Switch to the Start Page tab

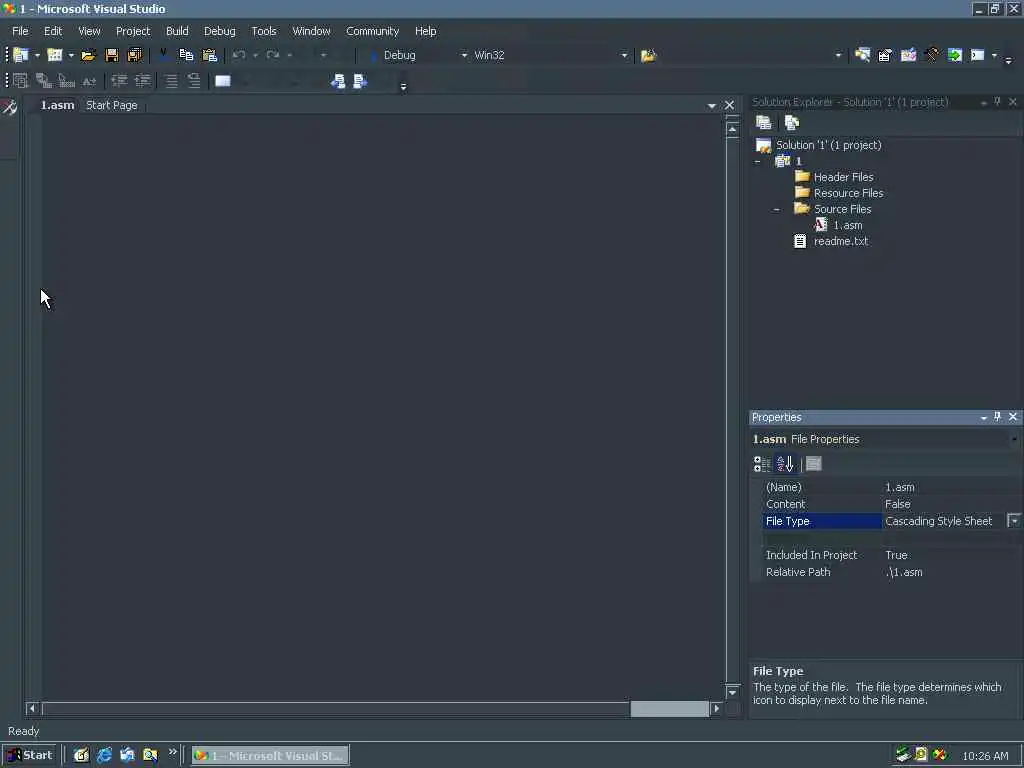click(x=112, y=105)
